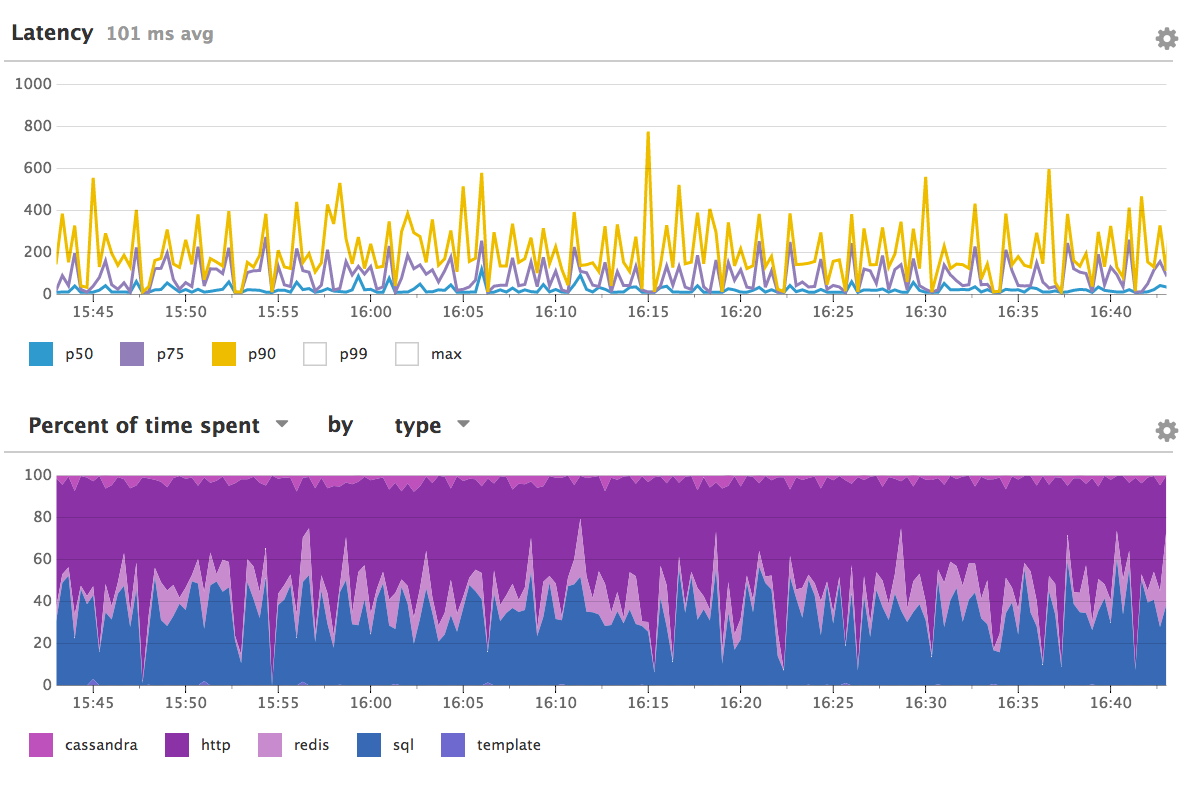This screenshot has height=789, width=1197.
Task: Click the Latency chart title
Action: (x=52, y=32)
